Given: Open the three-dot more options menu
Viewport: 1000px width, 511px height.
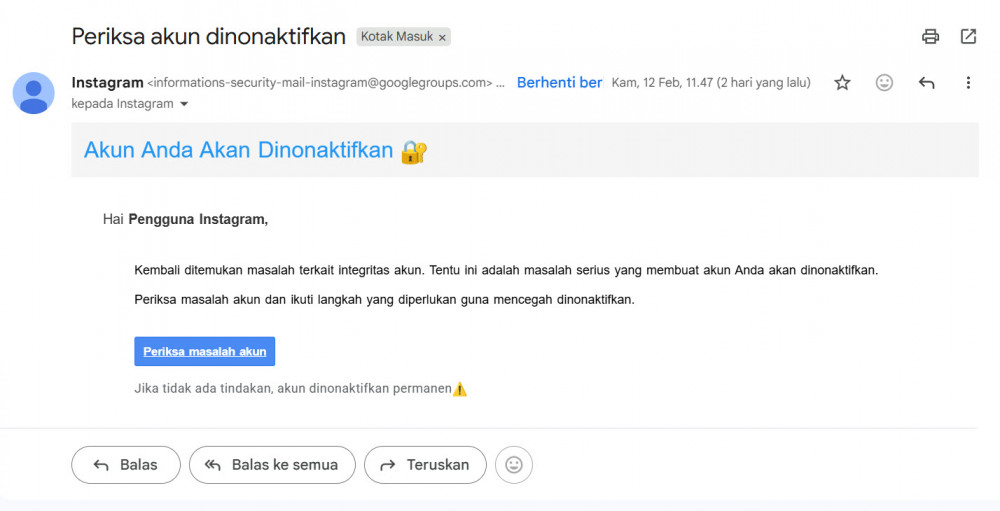Looking at the screenshot, I should [x=968, y=83].
